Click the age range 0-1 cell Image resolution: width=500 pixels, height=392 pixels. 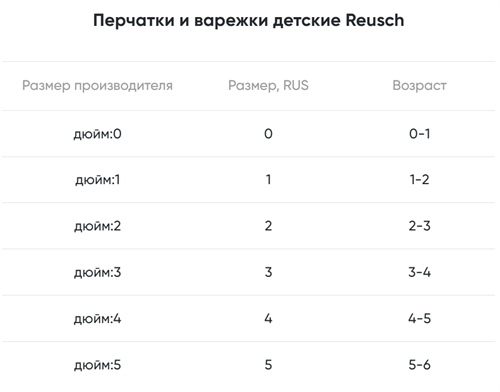419,134
